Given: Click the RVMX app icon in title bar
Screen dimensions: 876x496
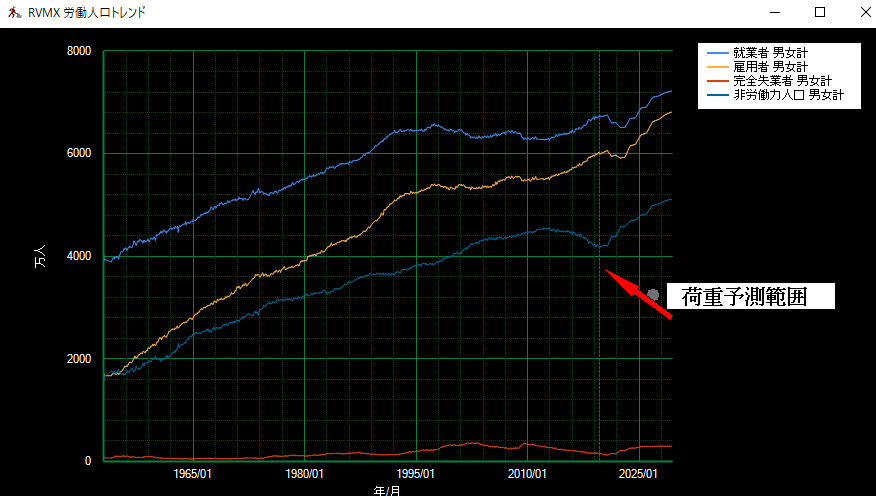Looking at the screenshot, I should (x=14, y=12).
